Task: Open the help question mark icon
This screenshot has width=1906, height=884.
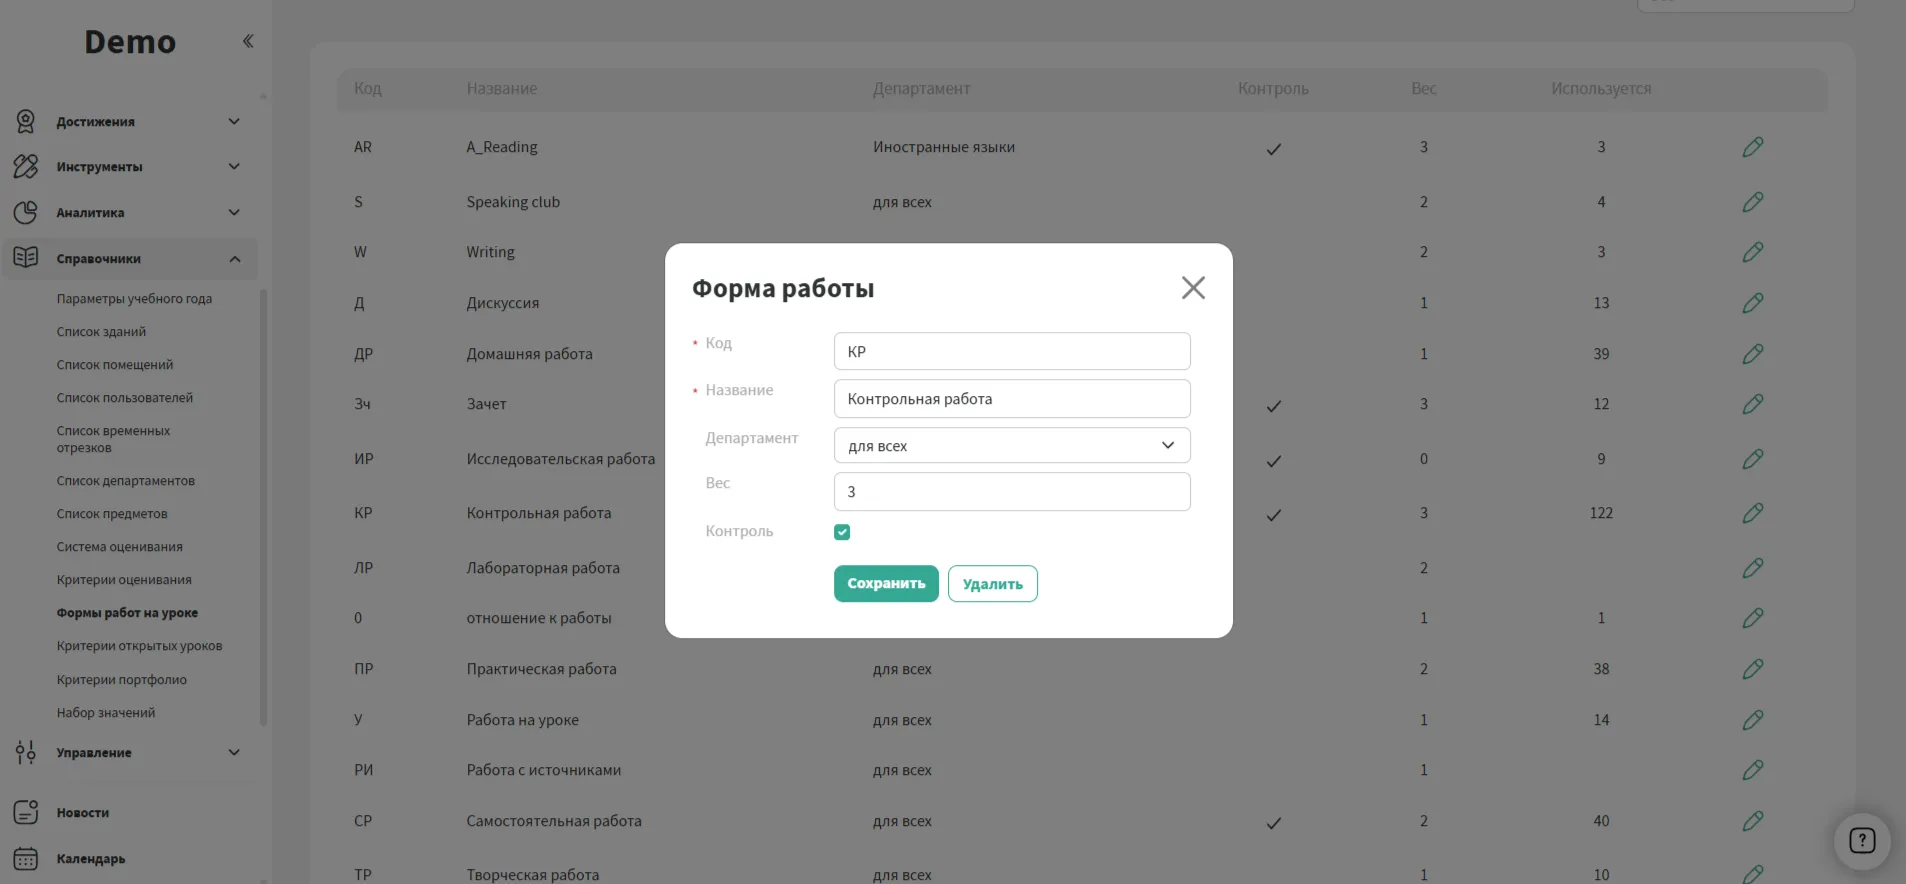Action: (1861, 841)
